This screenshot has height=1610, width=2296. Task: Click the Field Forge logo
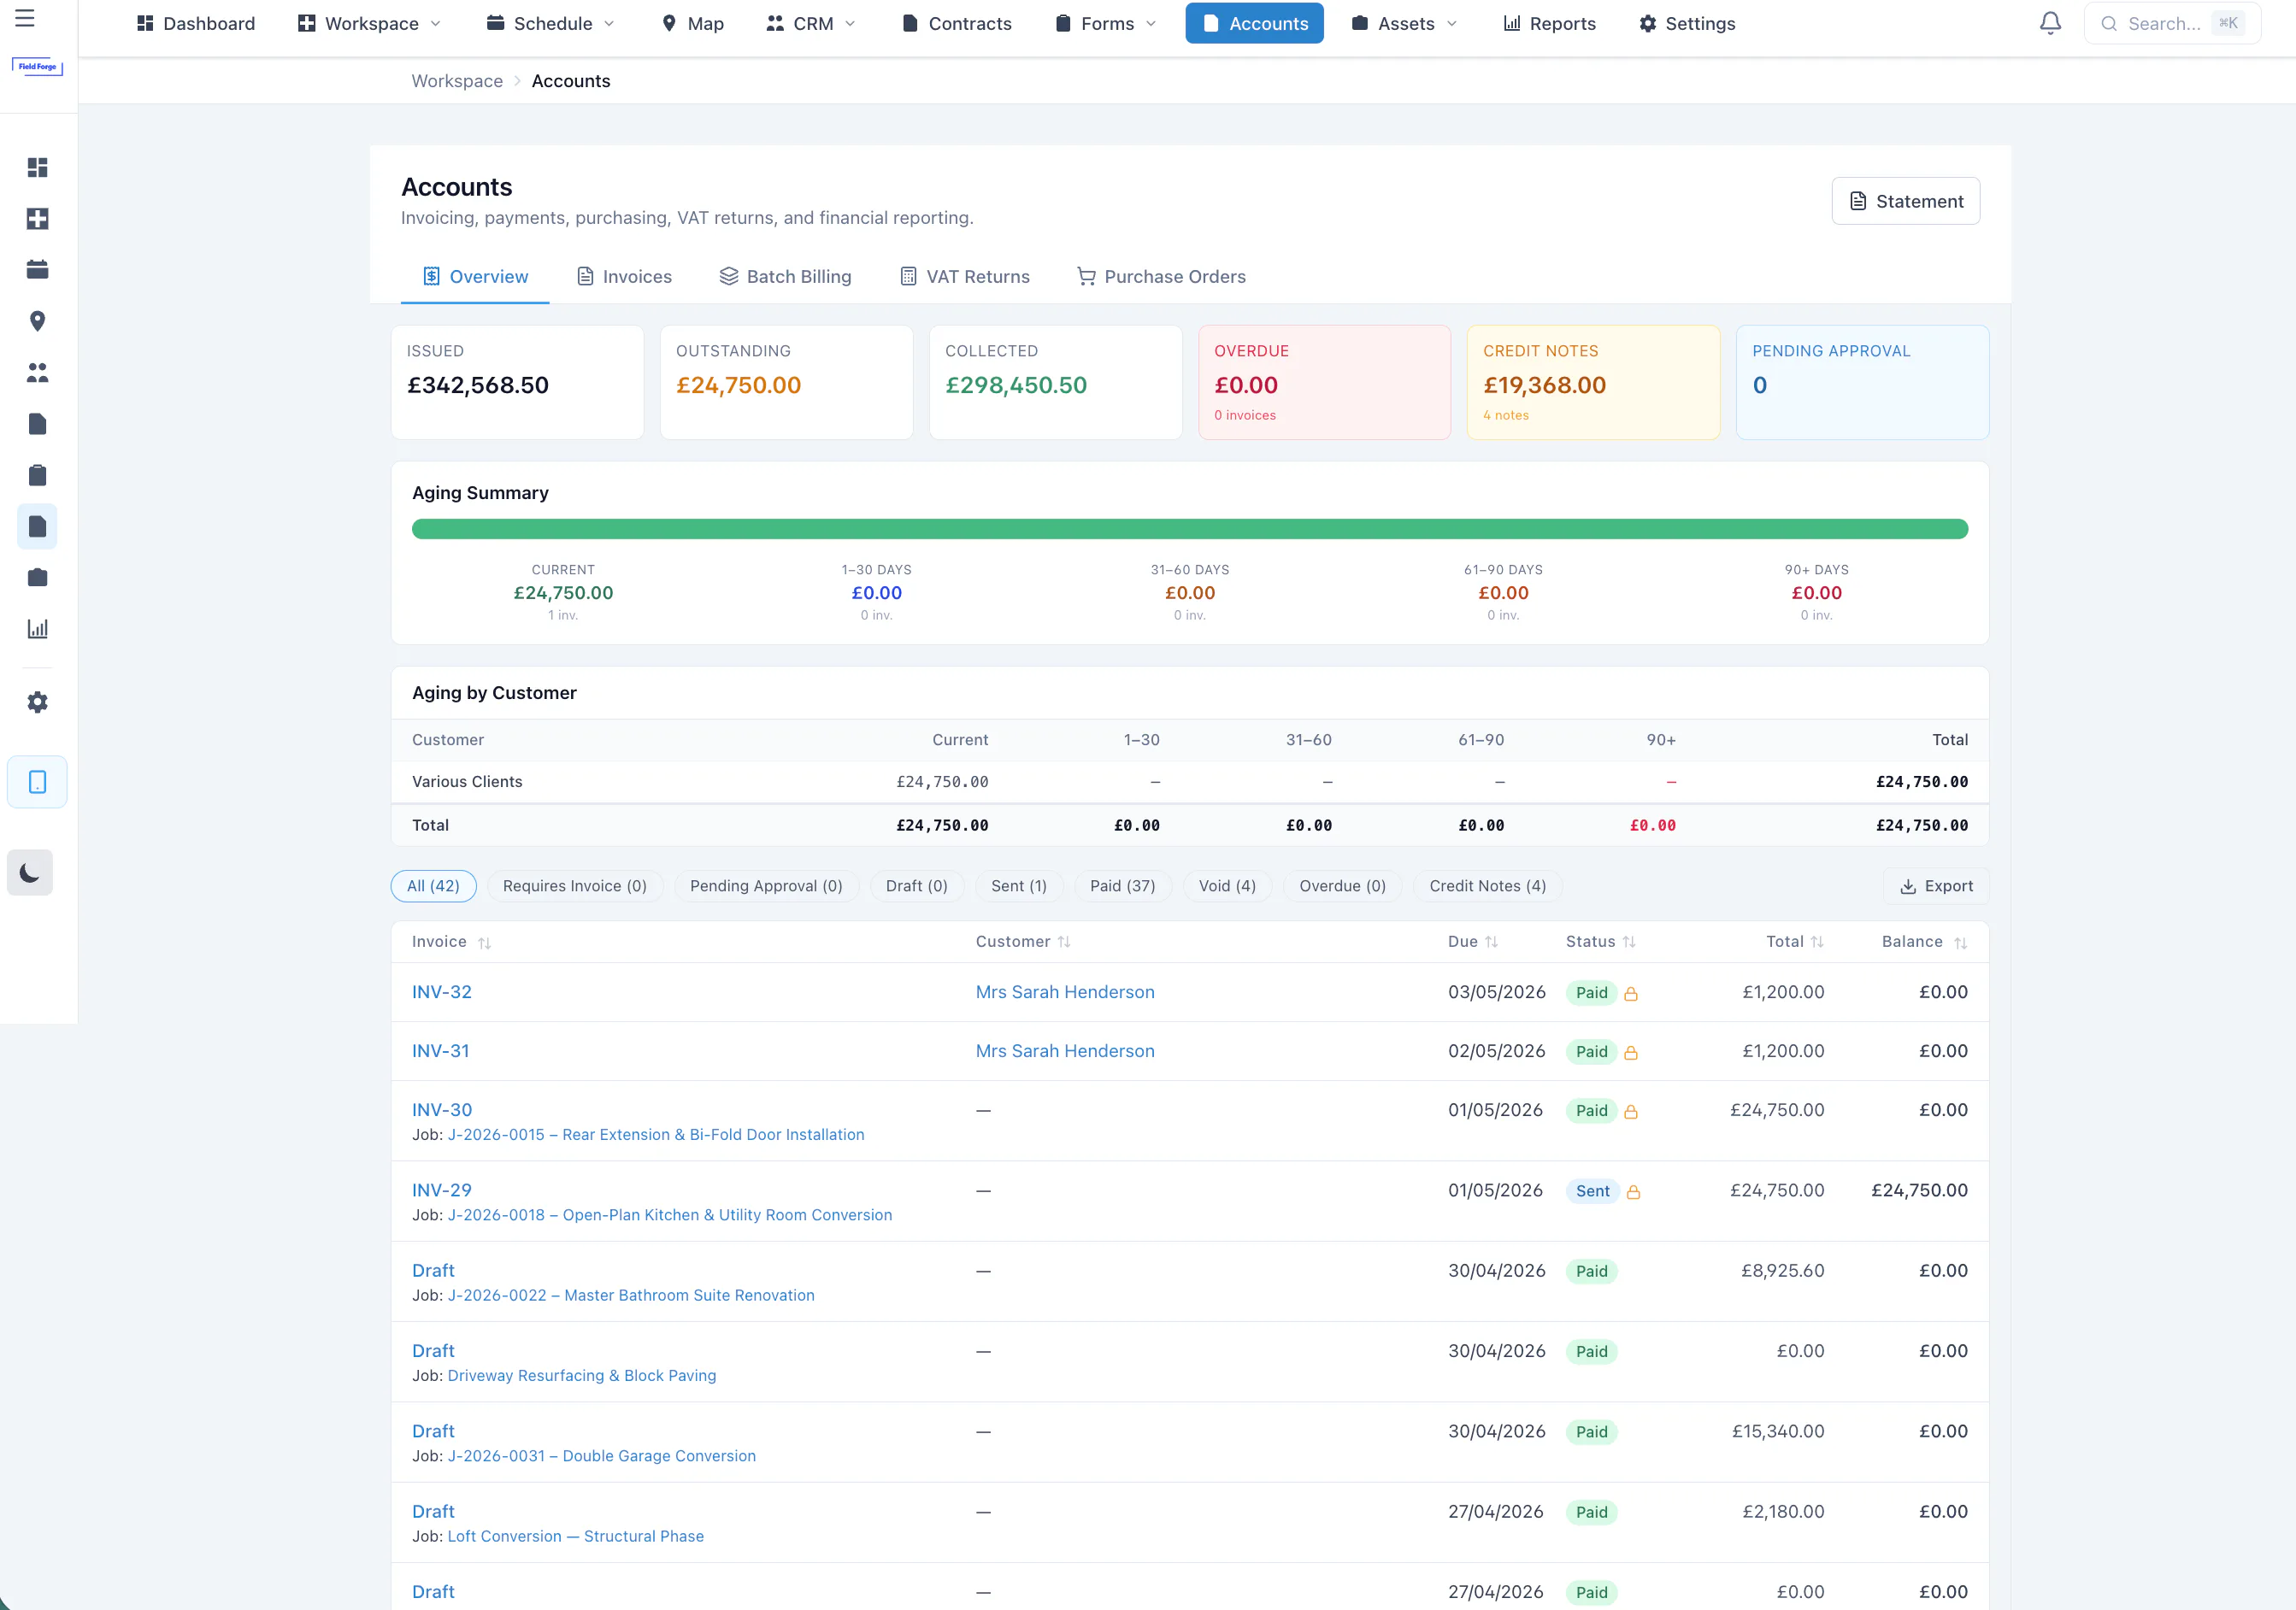pyautogui.click(x=37, y=67)
